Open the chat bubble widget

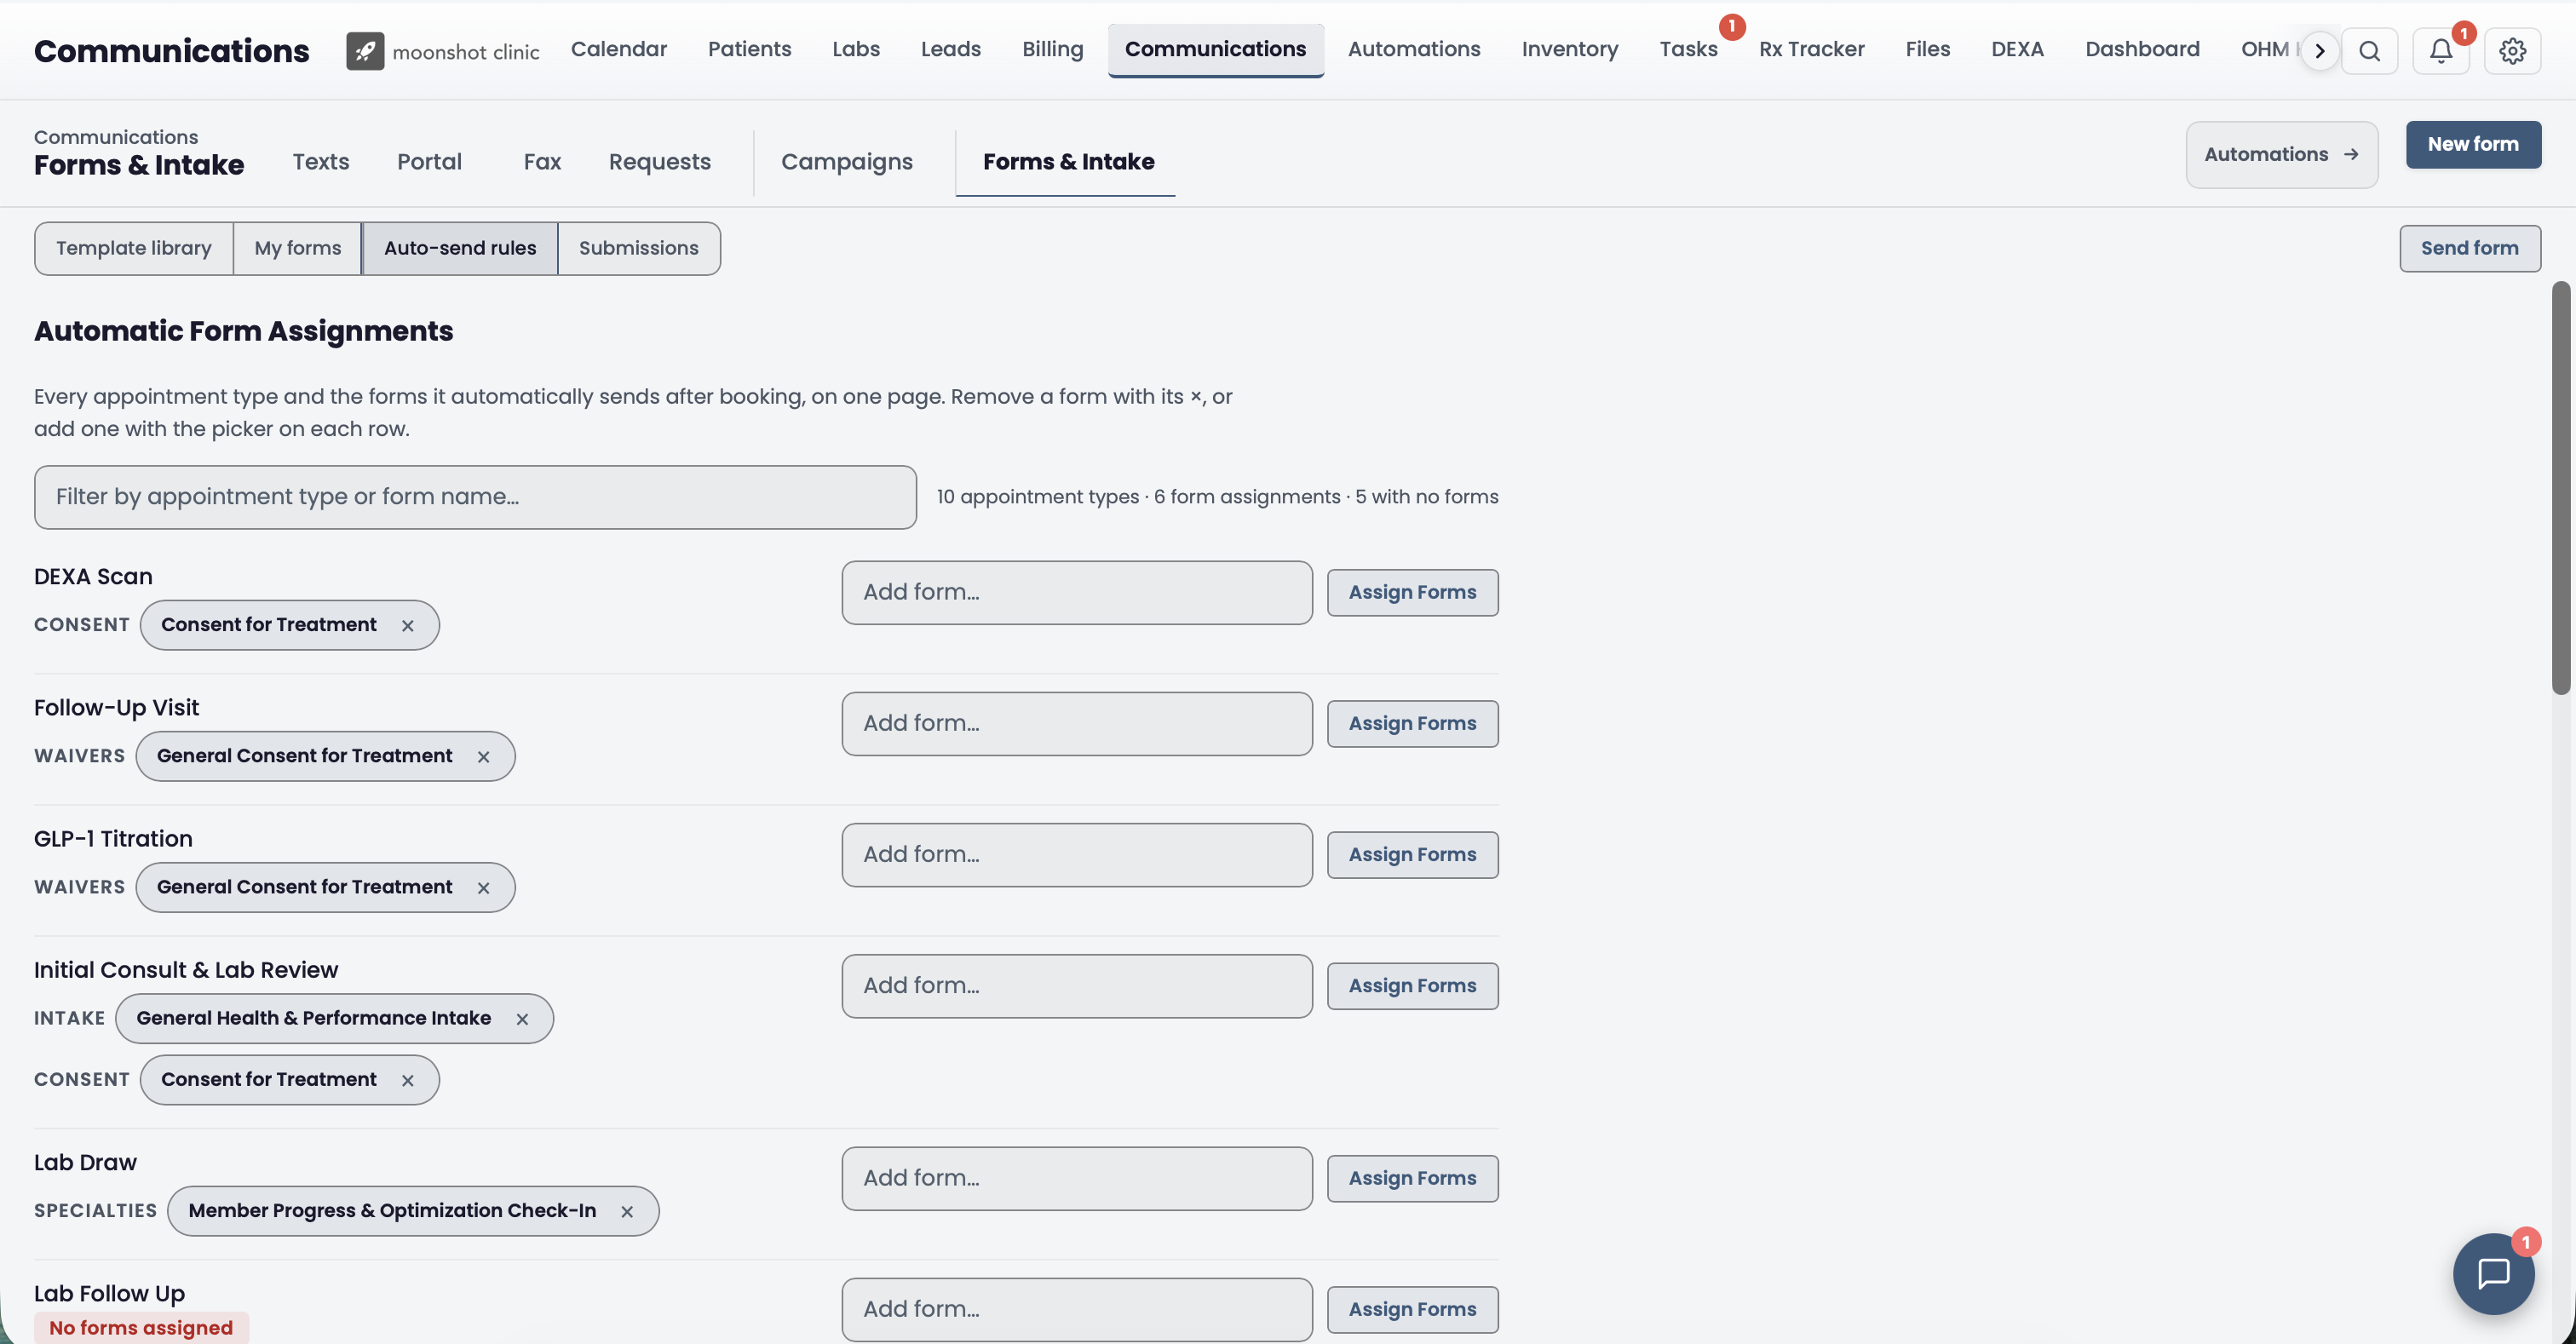click(x=2494, y=1273)
